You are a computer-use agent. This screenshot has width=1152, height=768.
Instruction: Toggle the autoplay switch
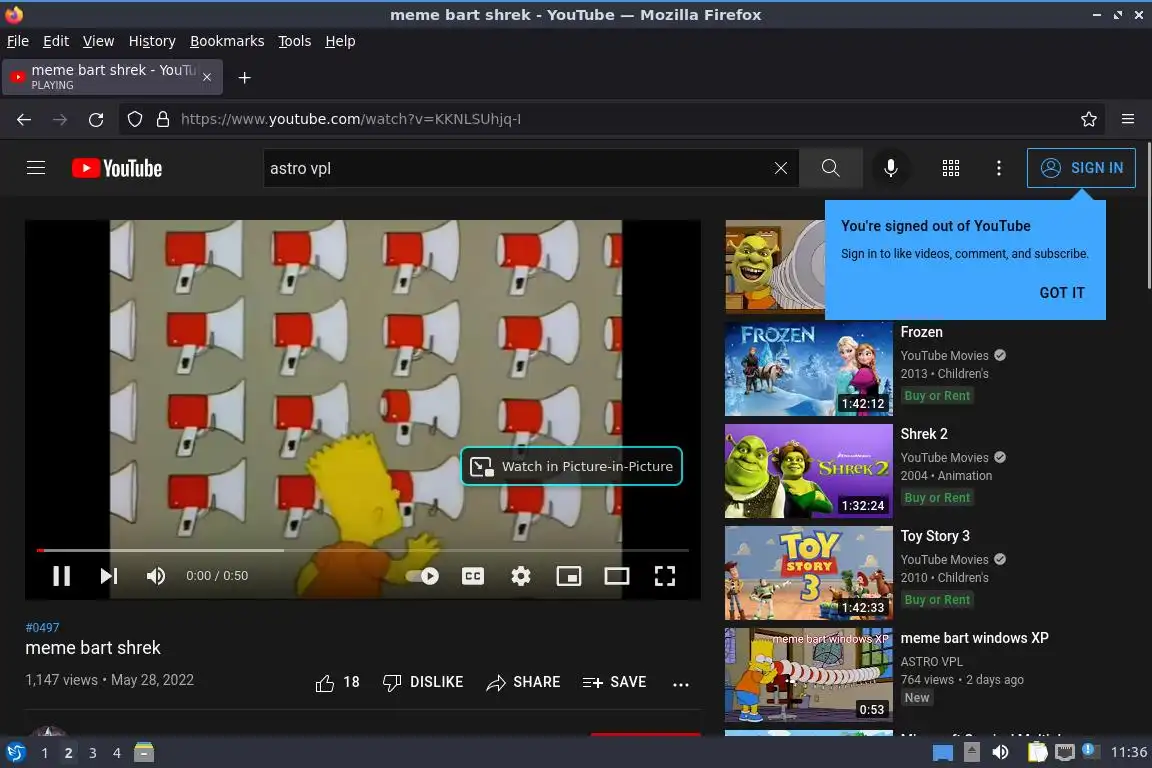422,576
